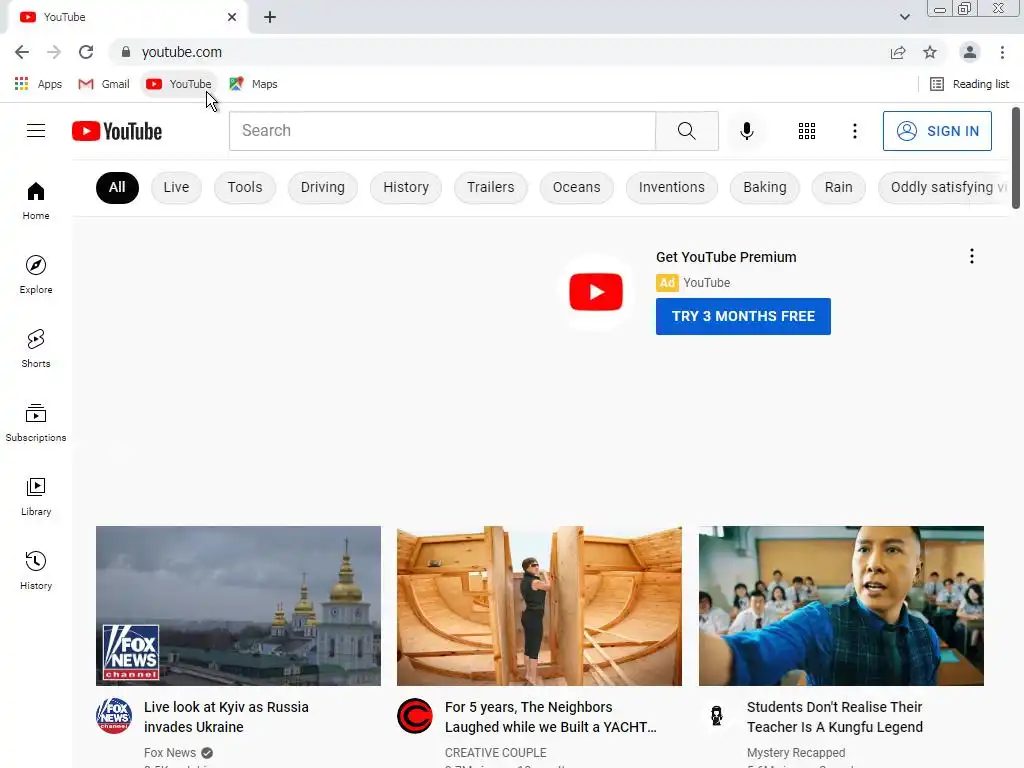Open the YouTube bookmark in bookmarks bar

[179, 84]
